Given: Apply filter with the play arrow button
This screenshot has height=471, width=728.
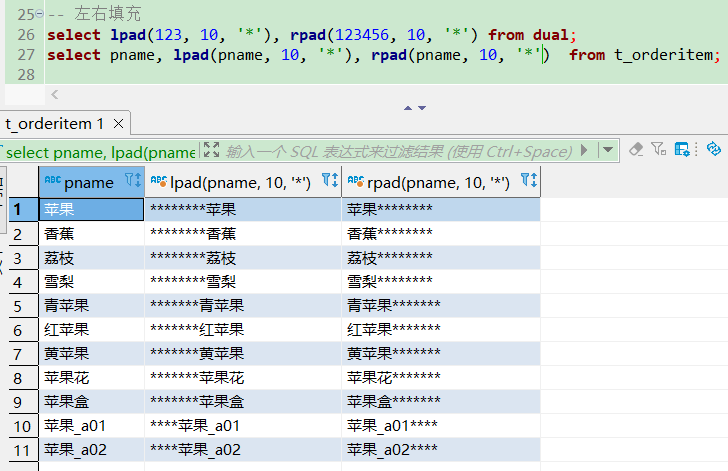Looking at the screenshot, I should (x=584, y=150).
